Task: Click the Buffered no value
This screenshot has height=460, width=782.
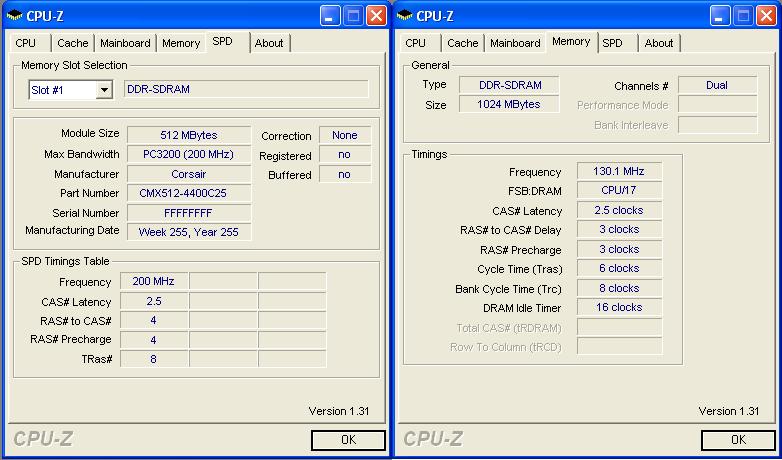Action: pyautogui.click(x=345, y=174)
